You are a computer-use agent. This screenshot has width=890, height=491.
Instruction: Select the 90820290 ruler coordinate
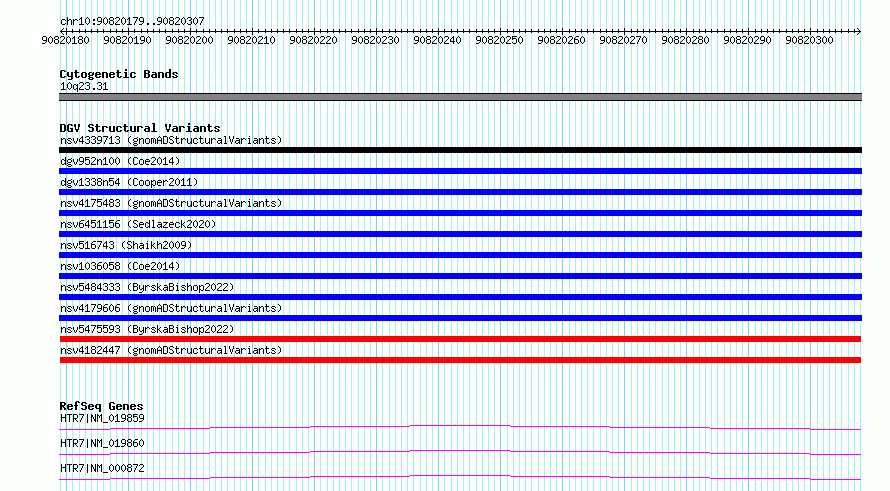[x=747, y=40]
